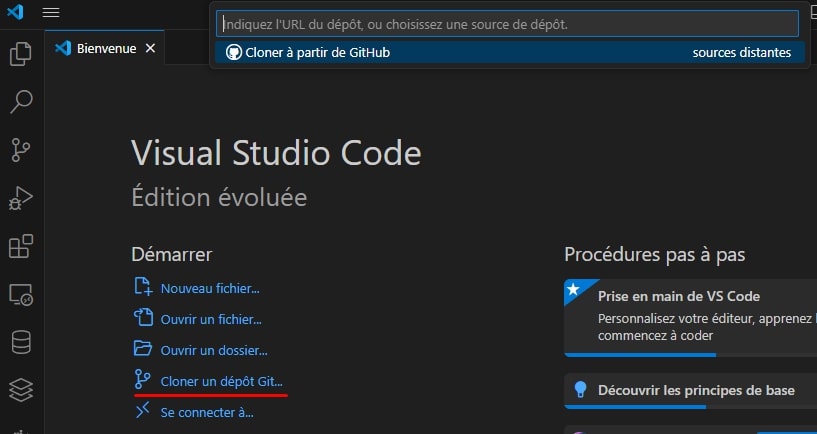Click the VS Code logo in title bar
817x434 pixels.
click(x=15, y=11)
